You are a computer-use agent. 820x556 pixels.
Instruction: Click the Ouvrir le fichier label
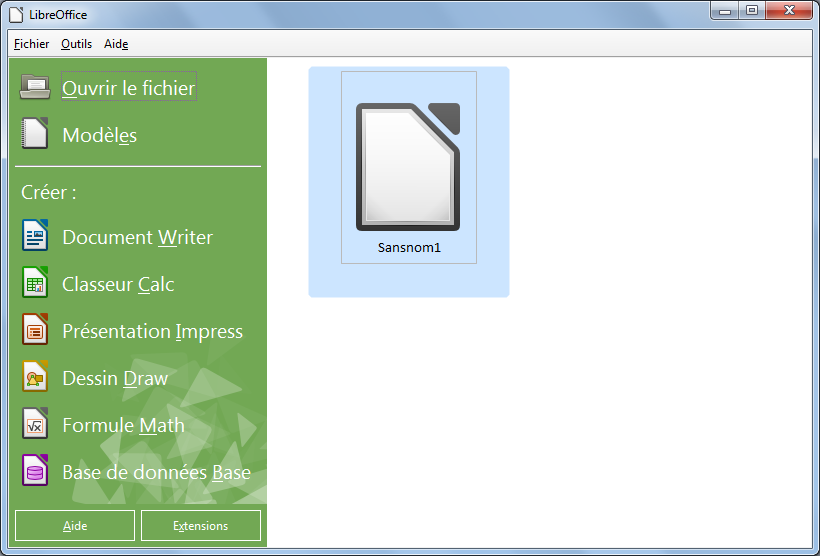click(x=129, y=88)
